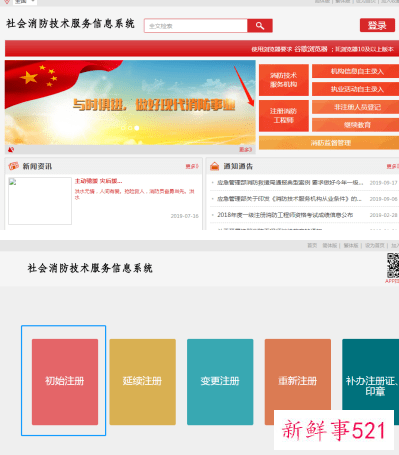Select the 重新注册 tile
399x455 pixels.
click(298, 382)
